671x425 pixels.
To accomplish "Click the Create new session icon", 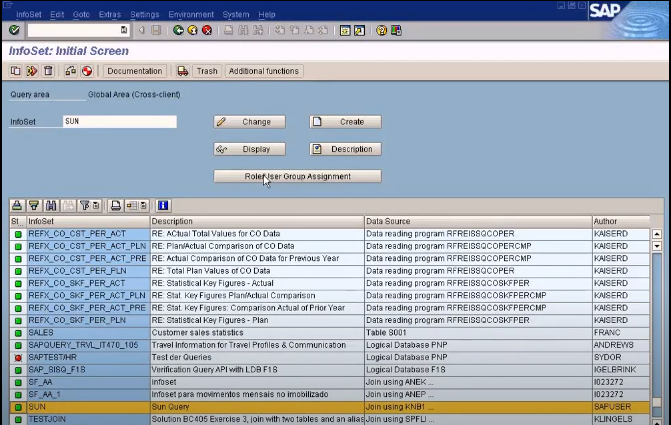I will tap(345, 30).
